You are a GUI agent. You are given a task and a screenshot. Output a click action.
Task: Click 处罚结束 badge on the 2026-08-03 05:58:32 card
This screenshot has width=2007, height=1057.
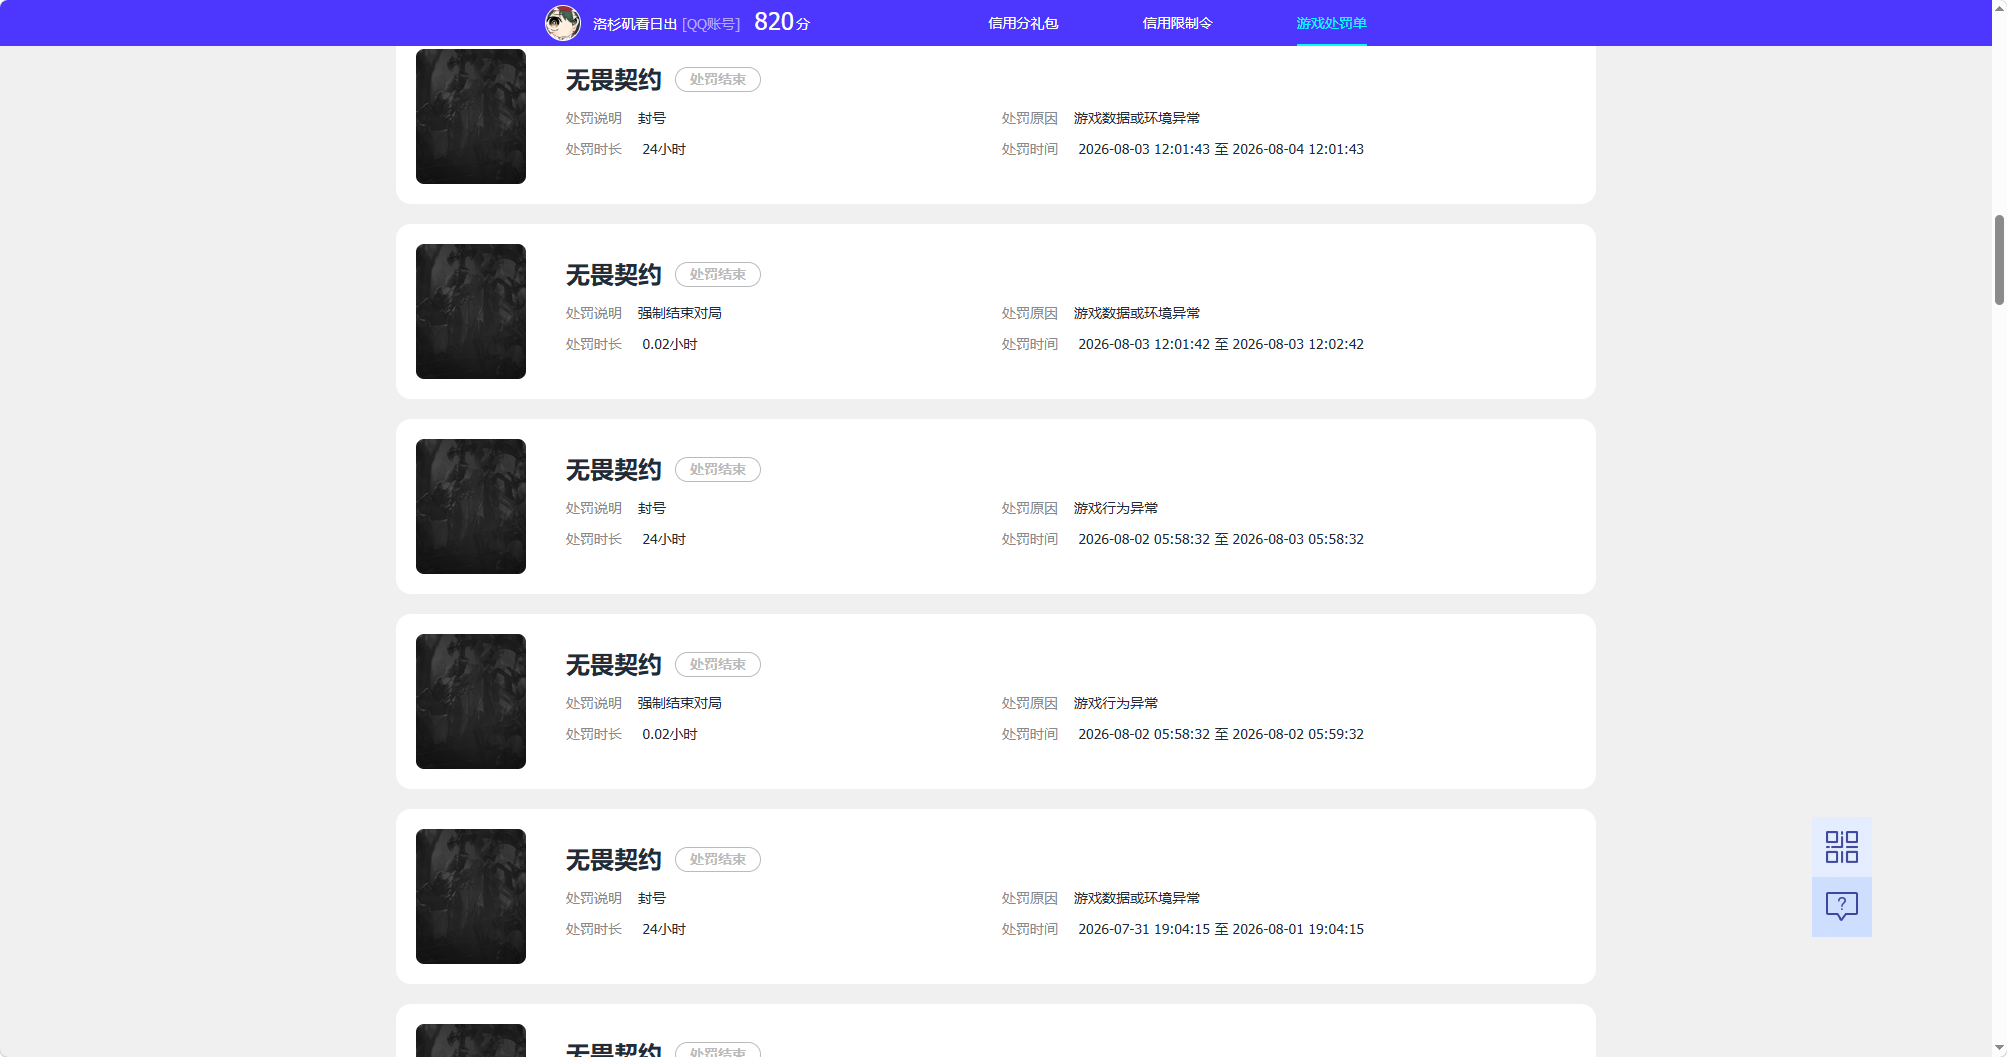(x=718, y=469)
